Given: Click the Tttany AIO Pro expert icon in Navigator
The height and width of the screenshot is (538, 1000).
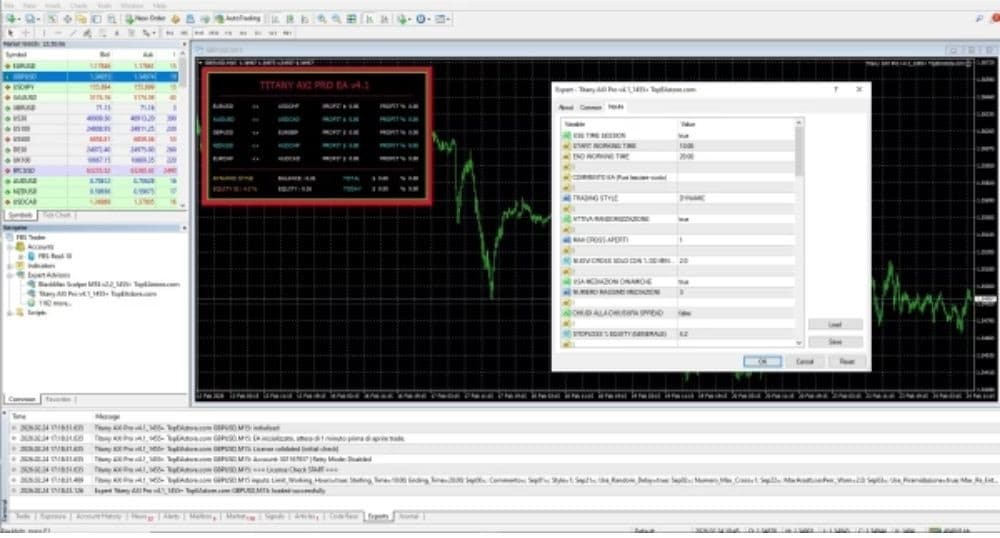Looking at the screenshot, I should (33, 295).
